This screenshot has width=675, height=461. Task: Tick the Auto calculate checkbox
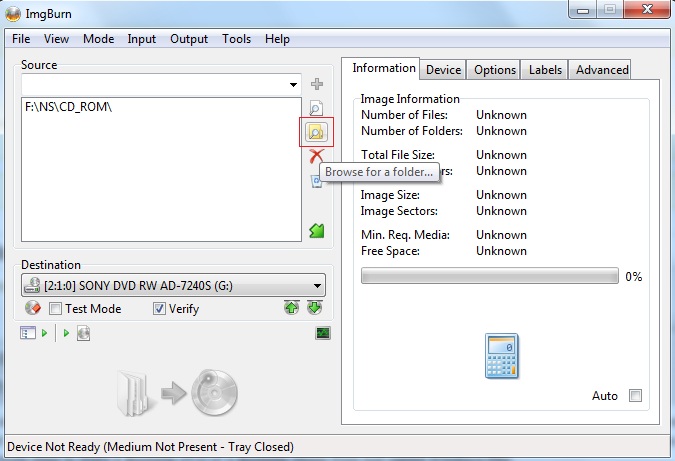click(x=635, y=396)
